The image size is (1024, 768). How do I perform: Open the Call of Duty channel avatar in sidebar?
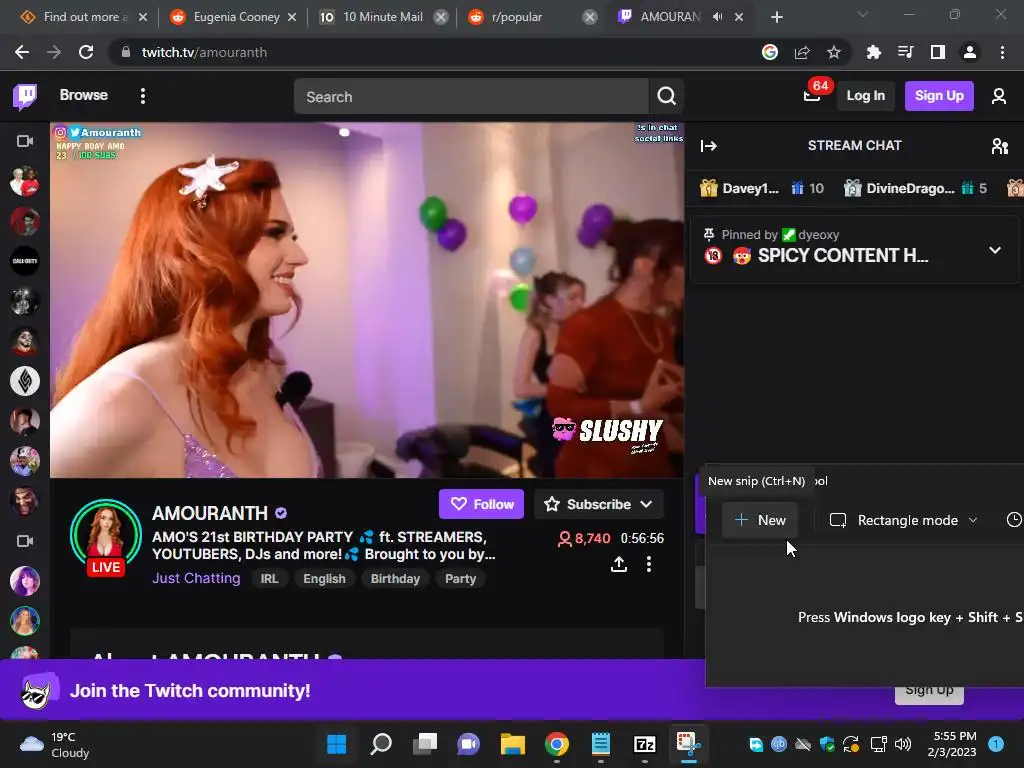(25, 261)
